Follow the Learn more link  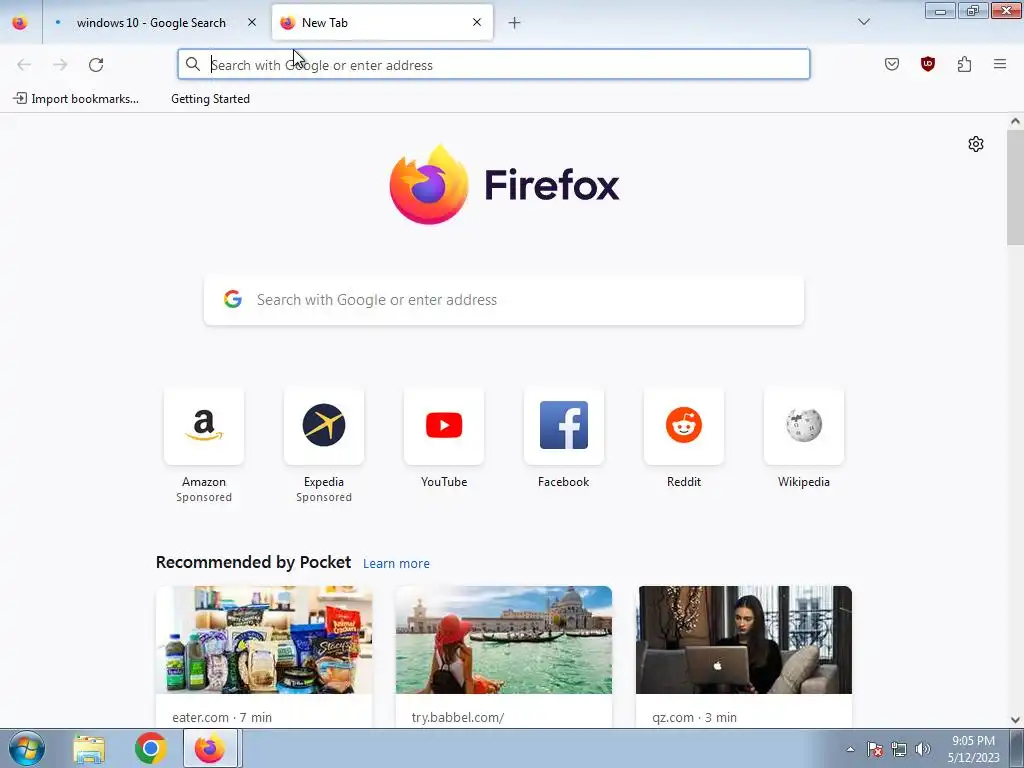point(396,564)
